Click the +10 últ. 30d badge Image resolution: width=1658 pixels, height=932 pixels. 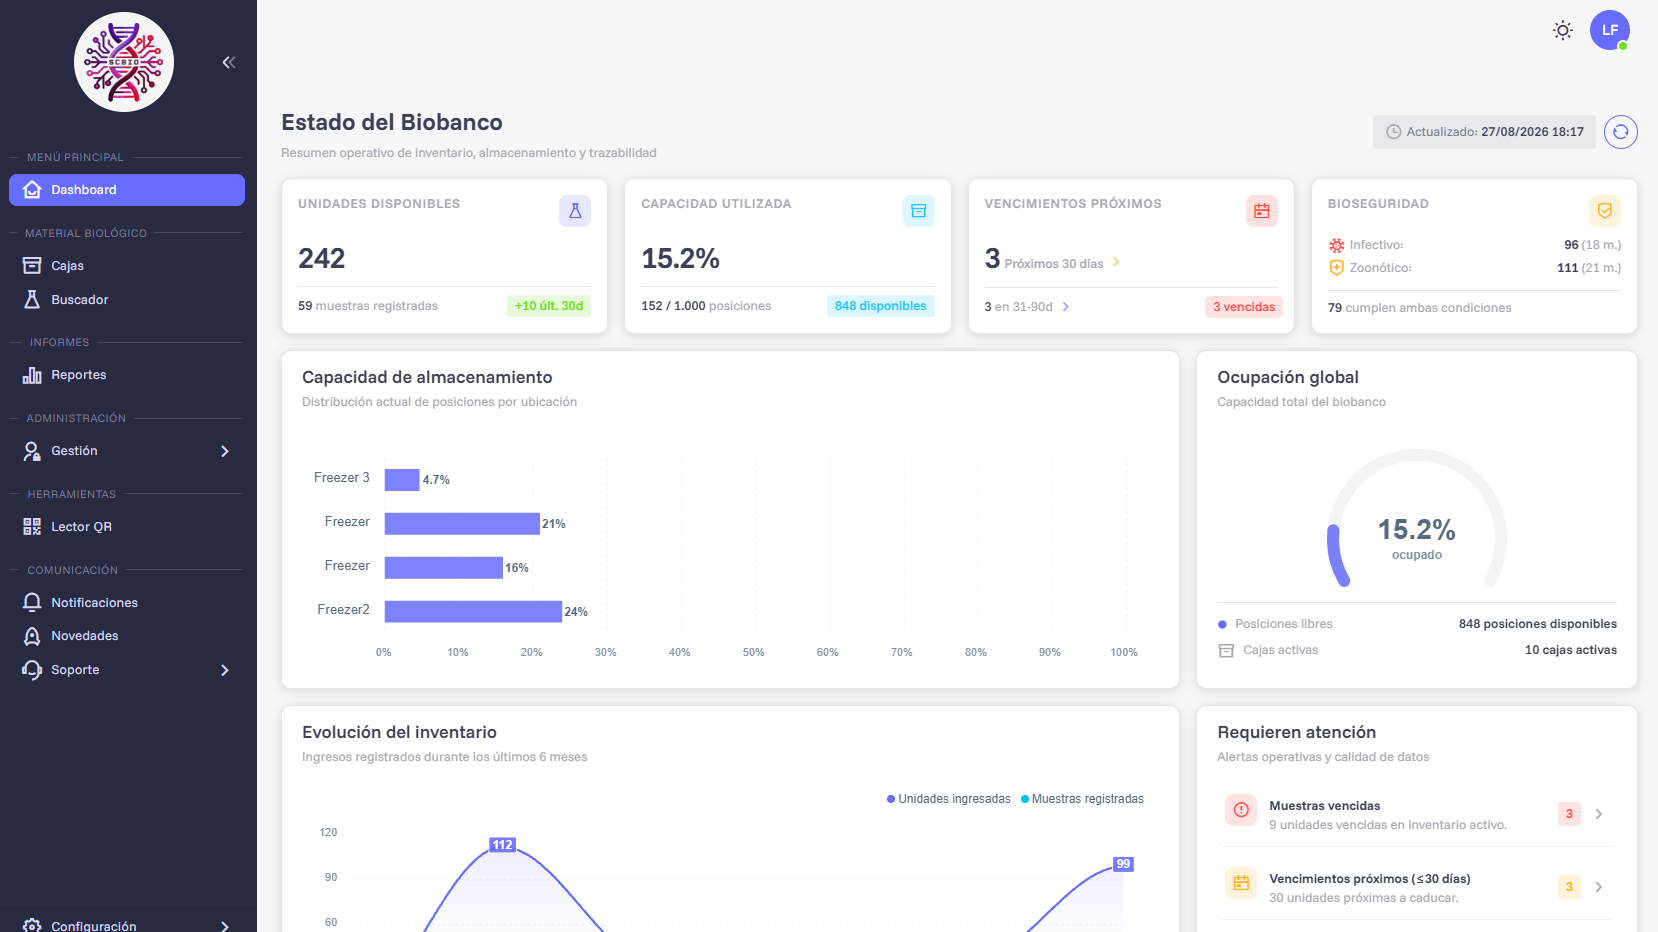[x=549, y=306]
